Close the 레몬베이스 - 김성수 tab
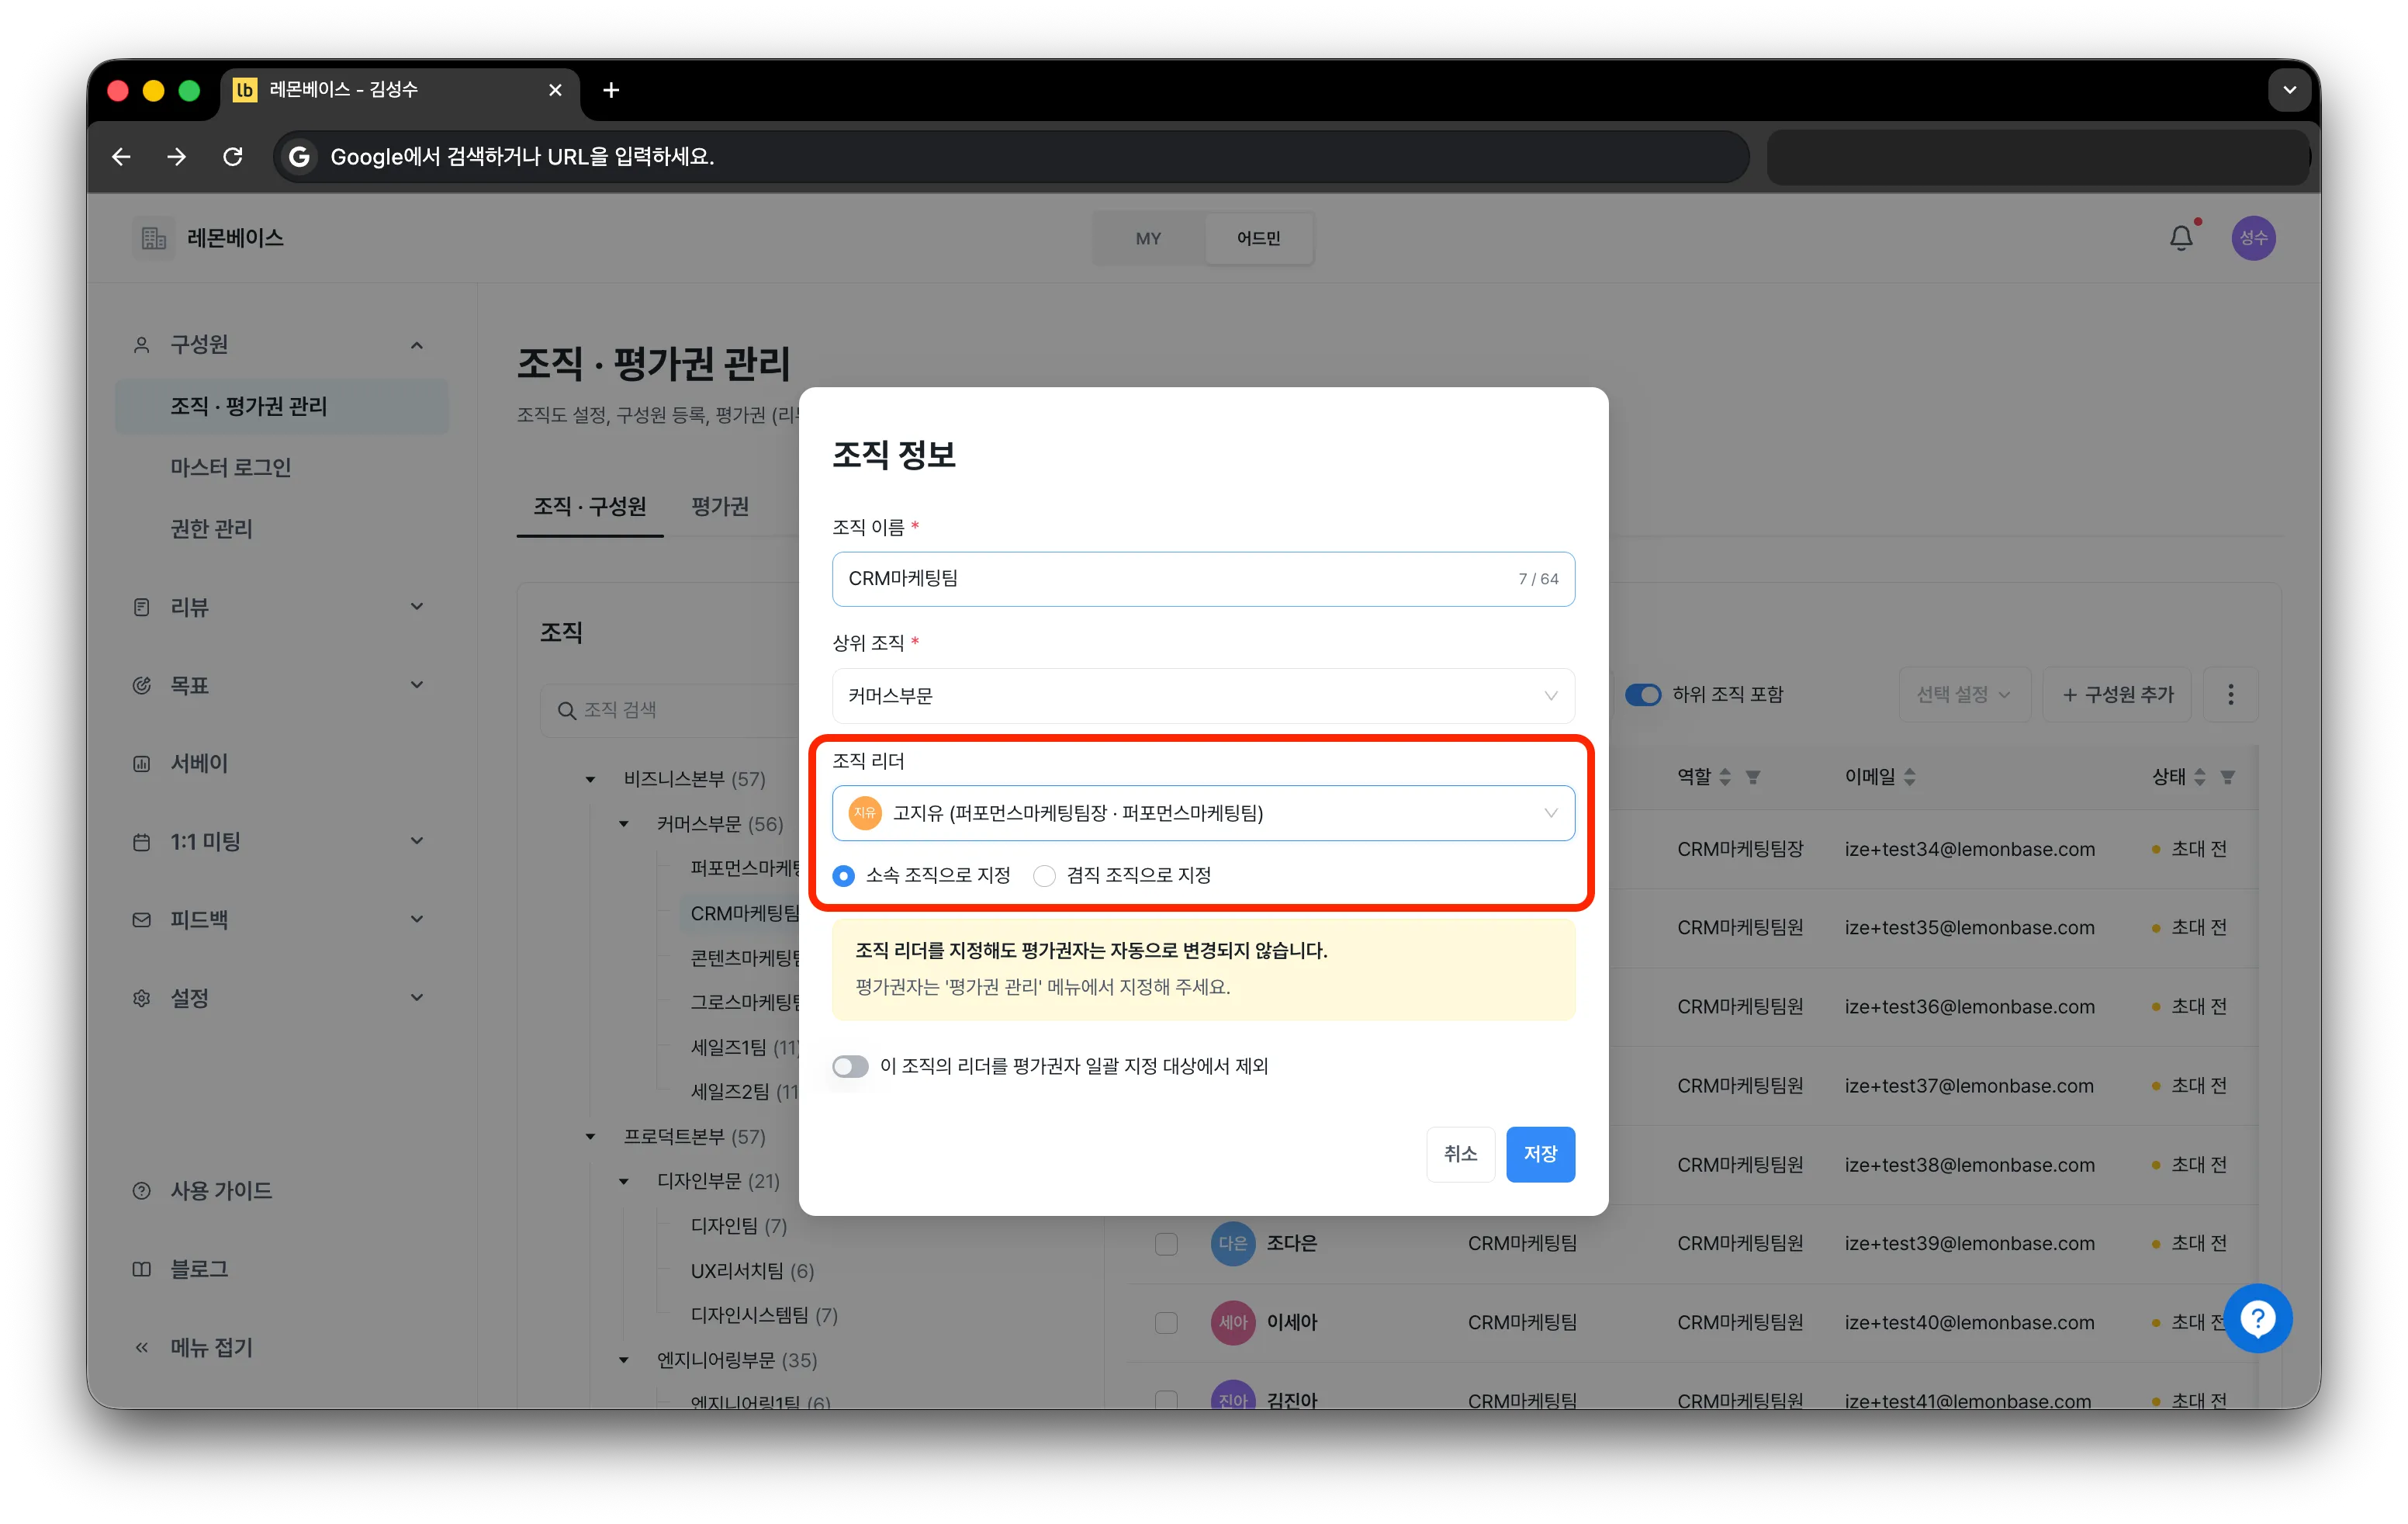 coord(555,90)
